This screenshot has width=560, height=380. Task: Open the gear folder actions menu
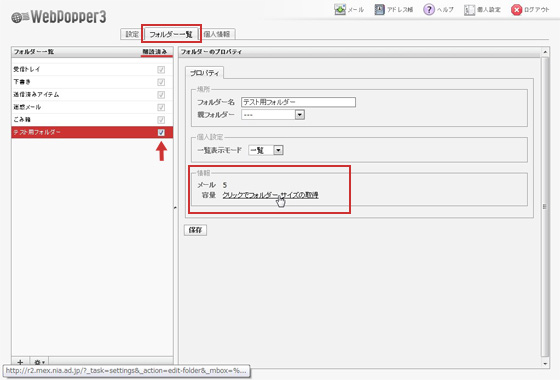point(39,362)
